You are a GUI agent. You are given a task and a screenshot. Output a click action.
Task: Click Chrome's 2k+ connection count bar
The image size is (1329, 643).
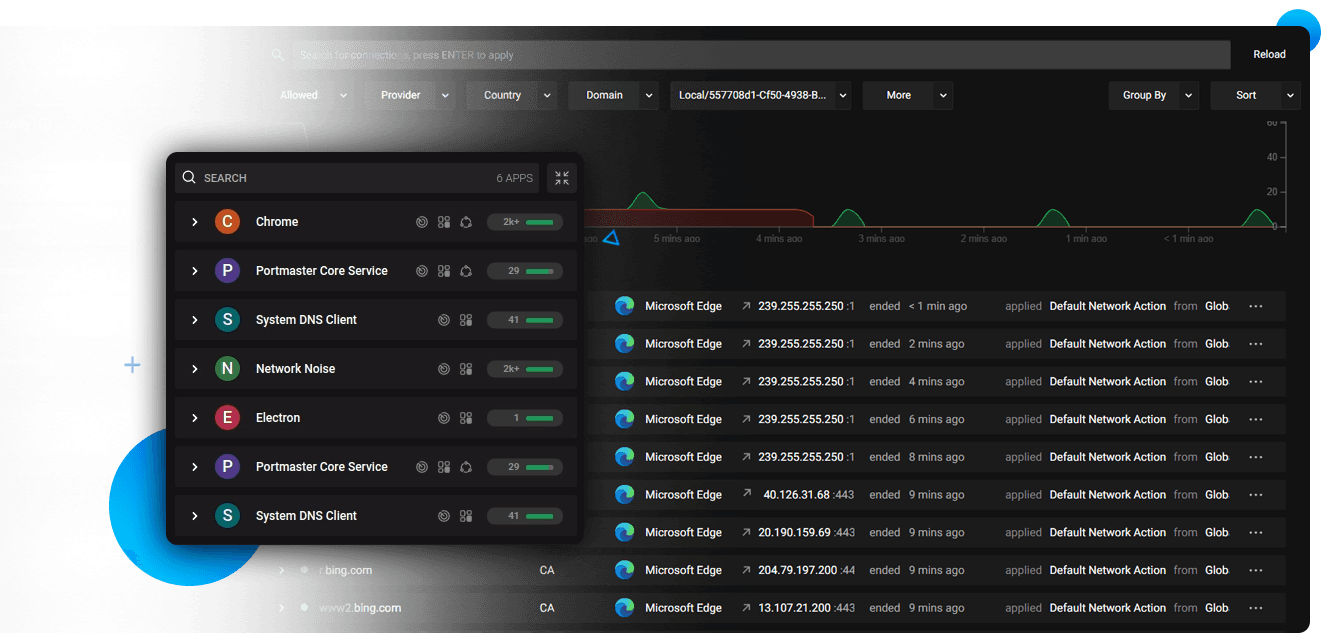[525, 222]
